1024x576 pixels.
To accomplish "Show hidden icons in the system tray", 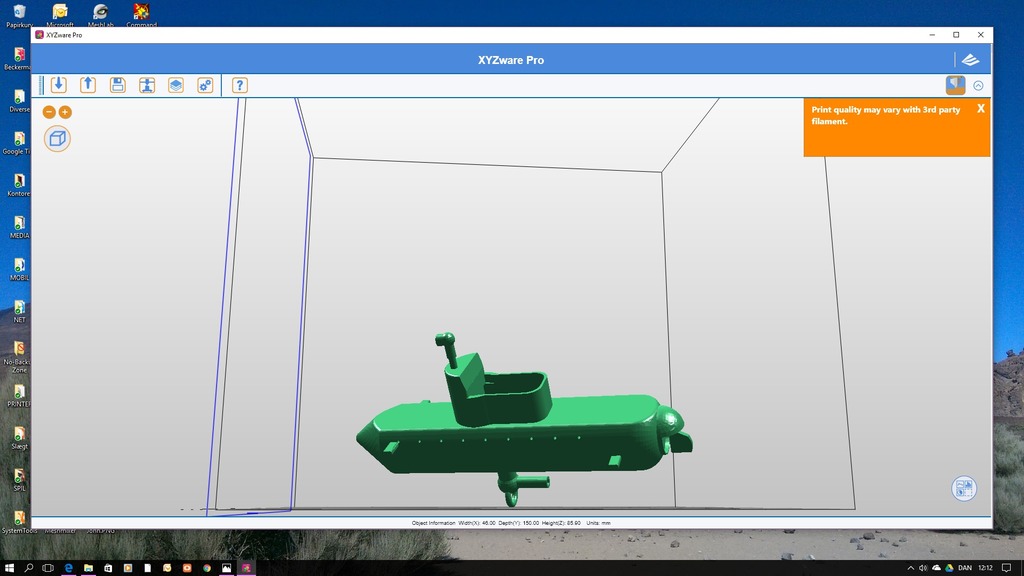I will tap(910, 568).
